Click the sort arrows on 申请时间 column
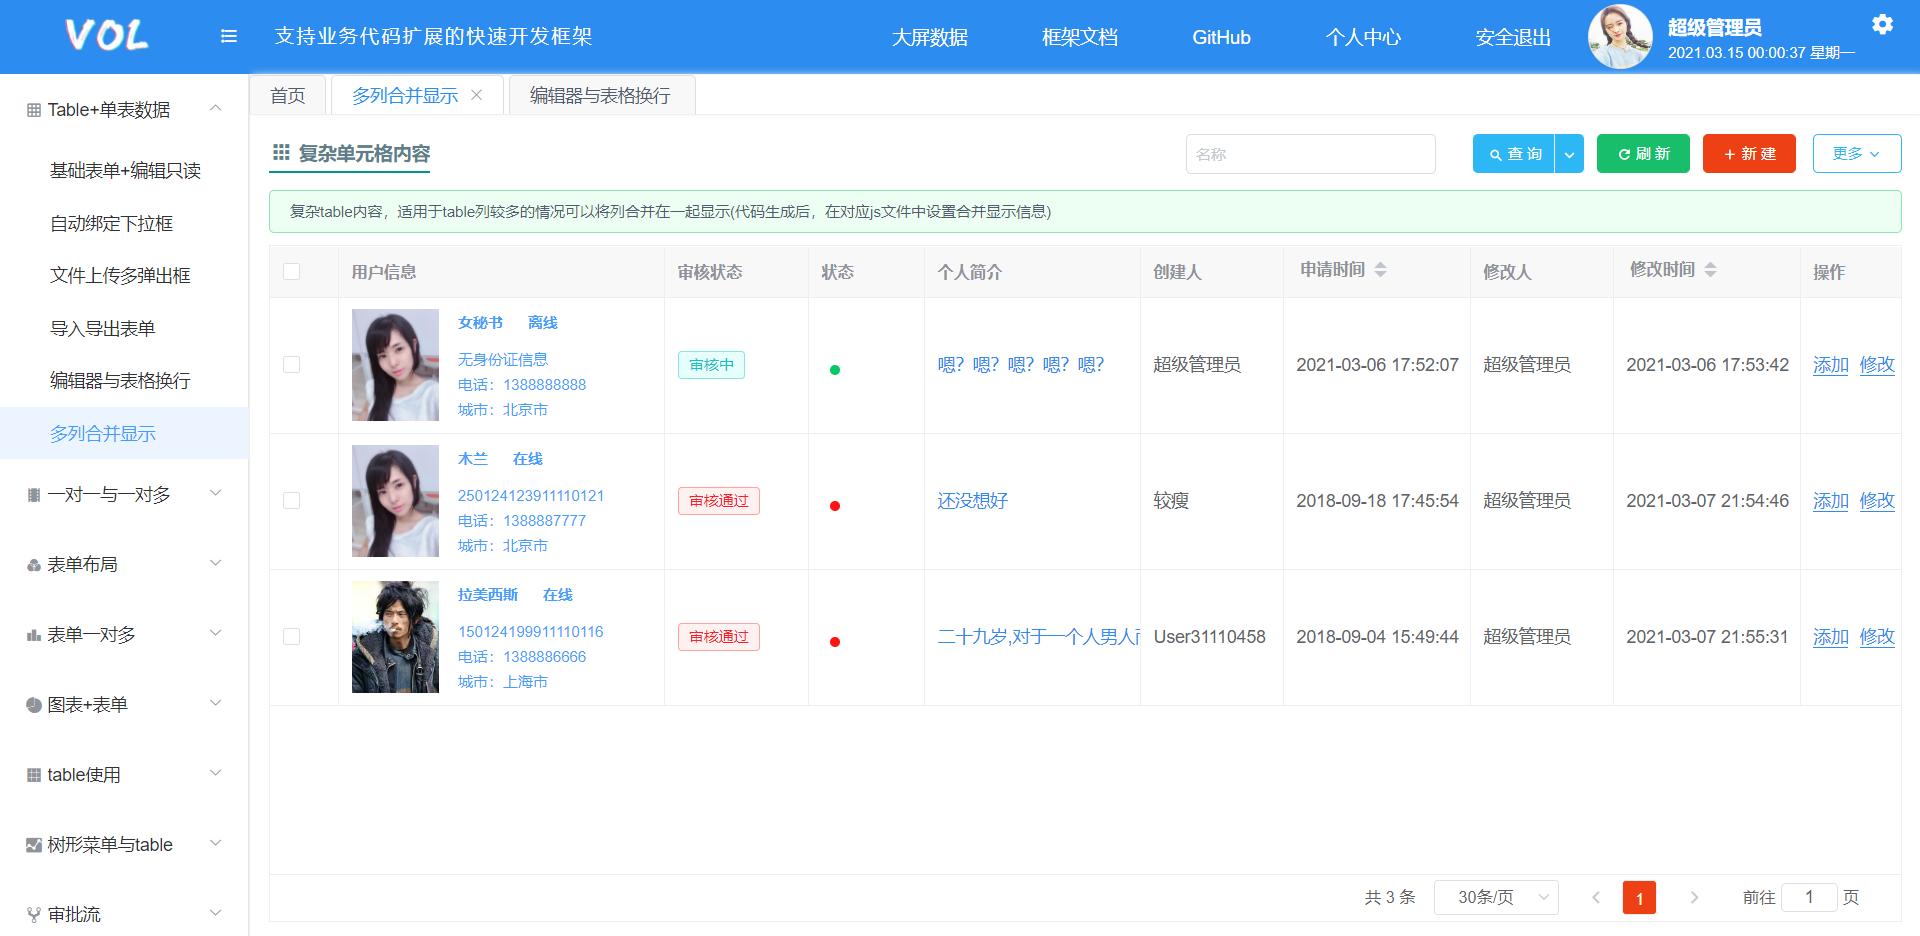The width and height of the screenshot is (1920, 936). [1382, 268]
